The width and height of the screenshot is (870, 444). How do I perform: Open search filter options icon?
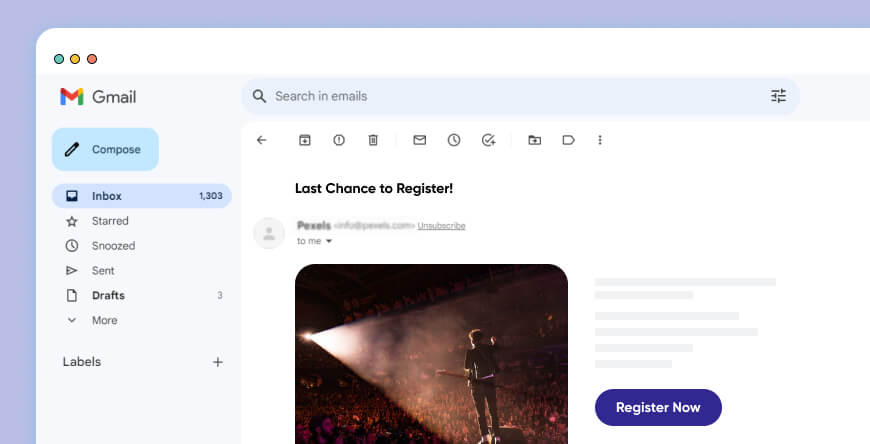coord(778,96)
